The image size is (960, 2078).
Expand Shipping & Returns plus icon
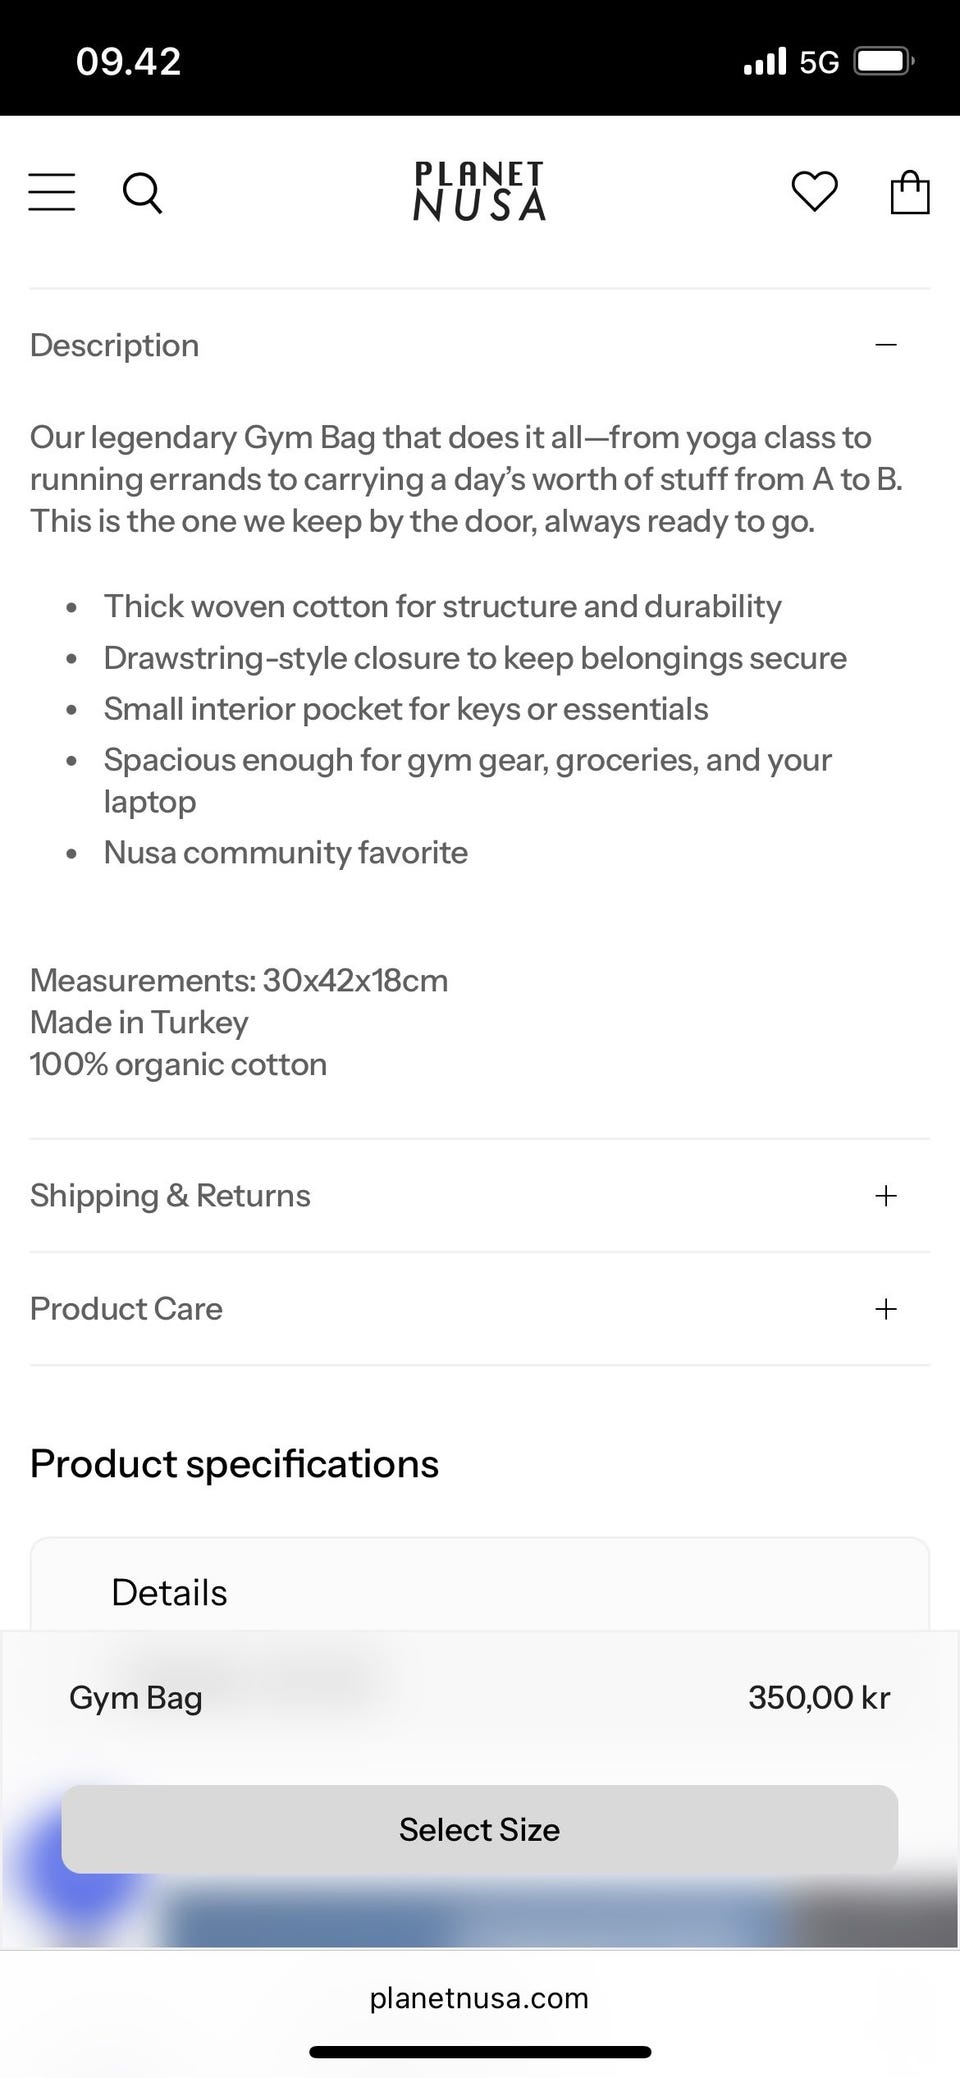coord(886,1196)
